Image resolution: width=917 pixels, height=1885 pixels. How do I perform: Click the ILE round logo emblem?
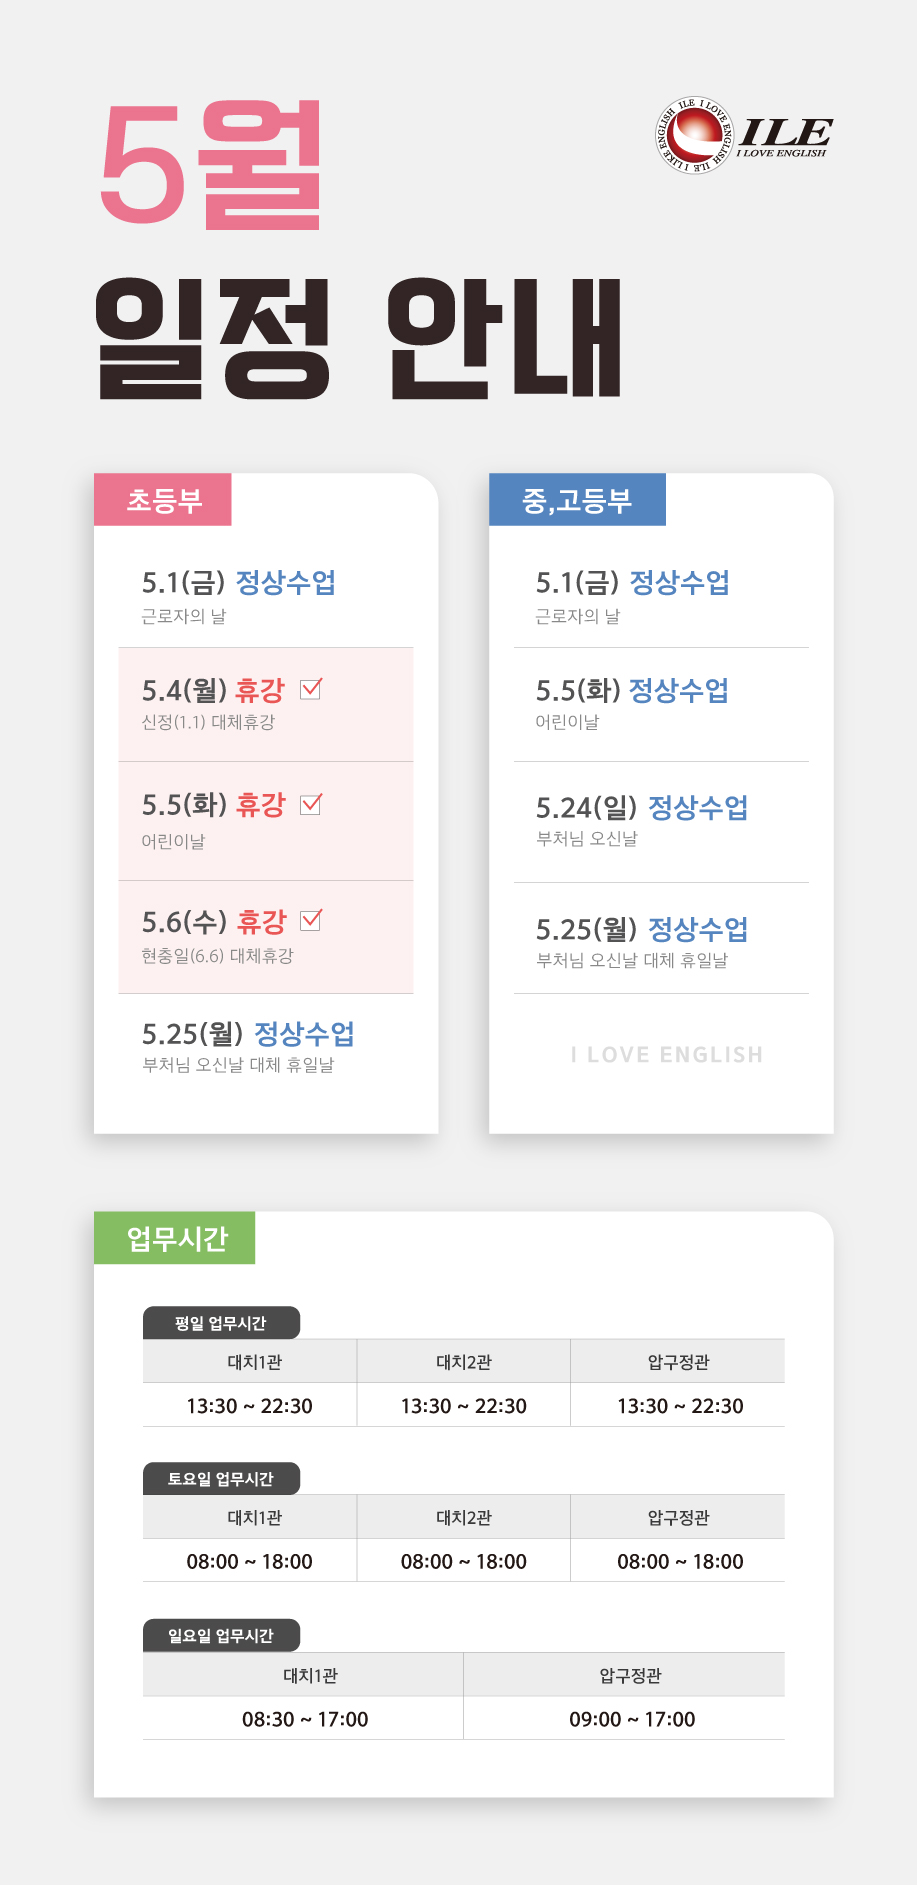(695, 136)
